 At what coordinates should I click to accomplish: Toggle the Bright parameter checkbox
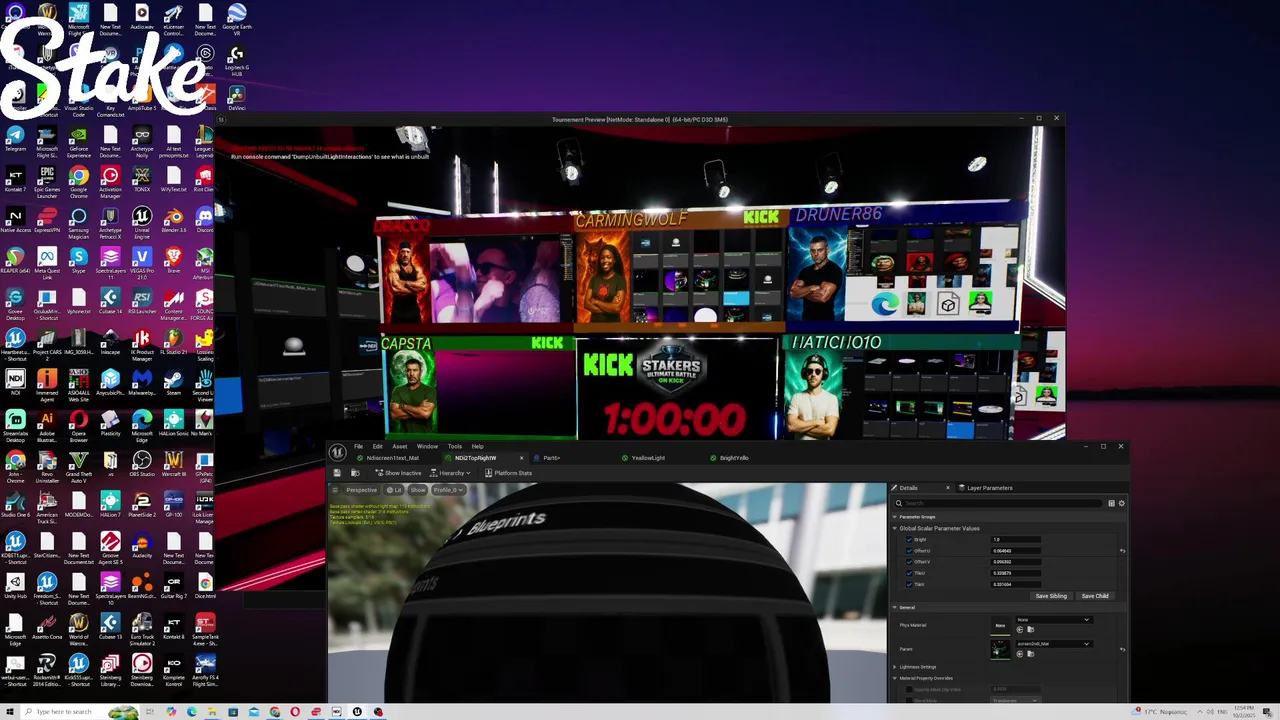[909, 540]
